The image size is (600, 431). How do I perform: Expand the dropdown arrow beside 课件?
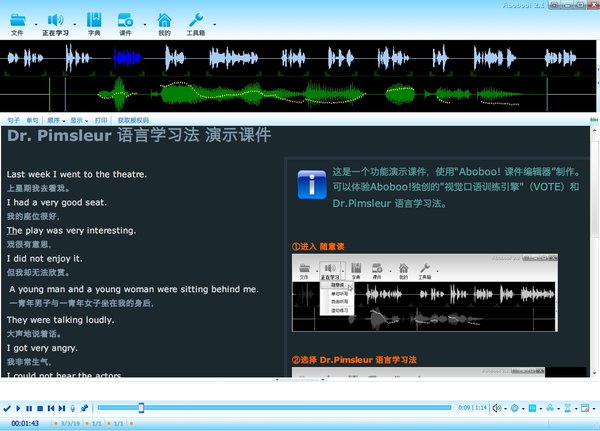(x=145, y=24)
